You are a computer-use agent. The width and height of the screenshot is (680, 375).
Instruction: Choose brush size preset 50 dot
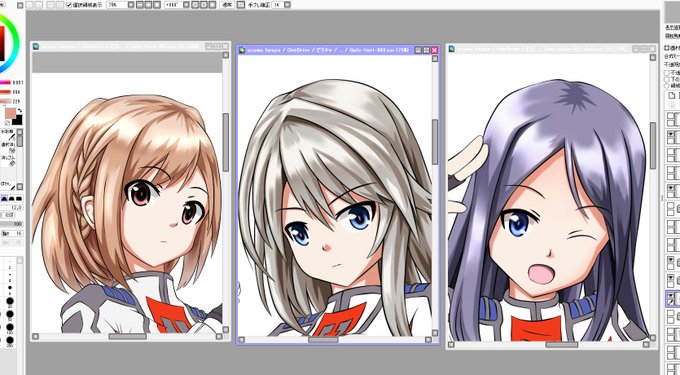click(x=10, y=314)
